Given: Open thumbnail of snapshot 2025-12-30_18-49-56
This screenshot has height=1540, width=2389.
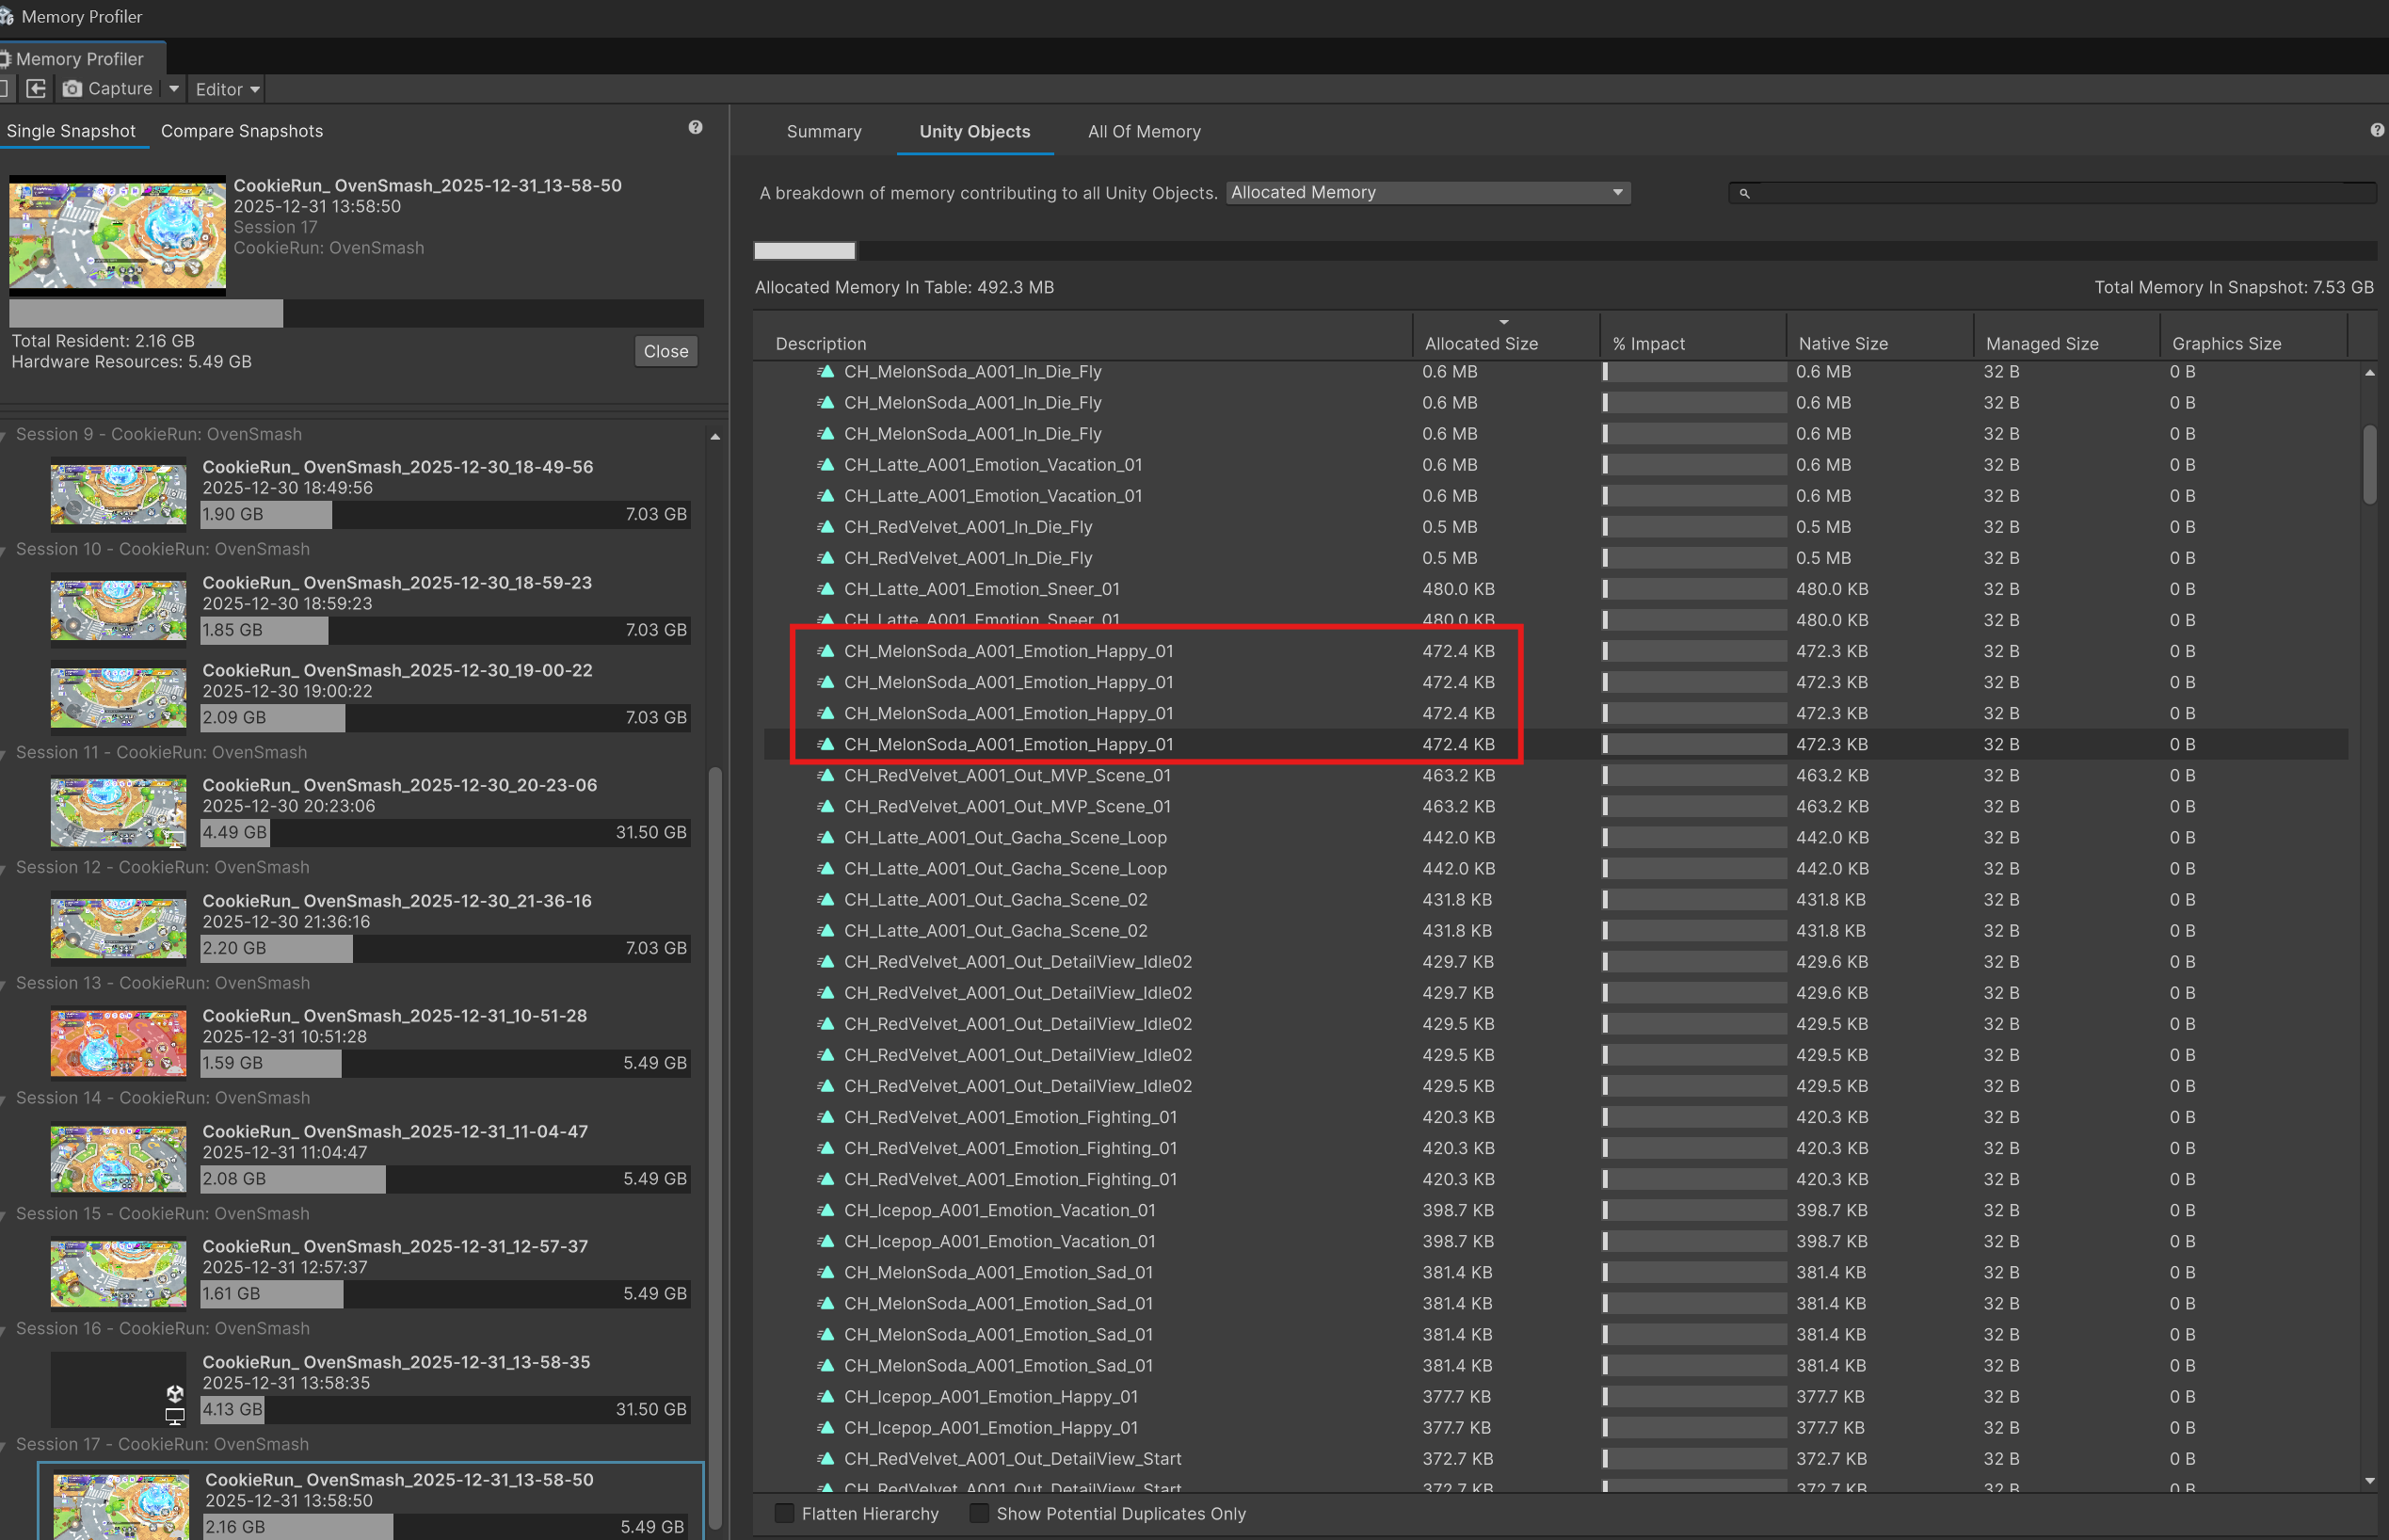Looking at the screenshot, I should coord(118,493).
